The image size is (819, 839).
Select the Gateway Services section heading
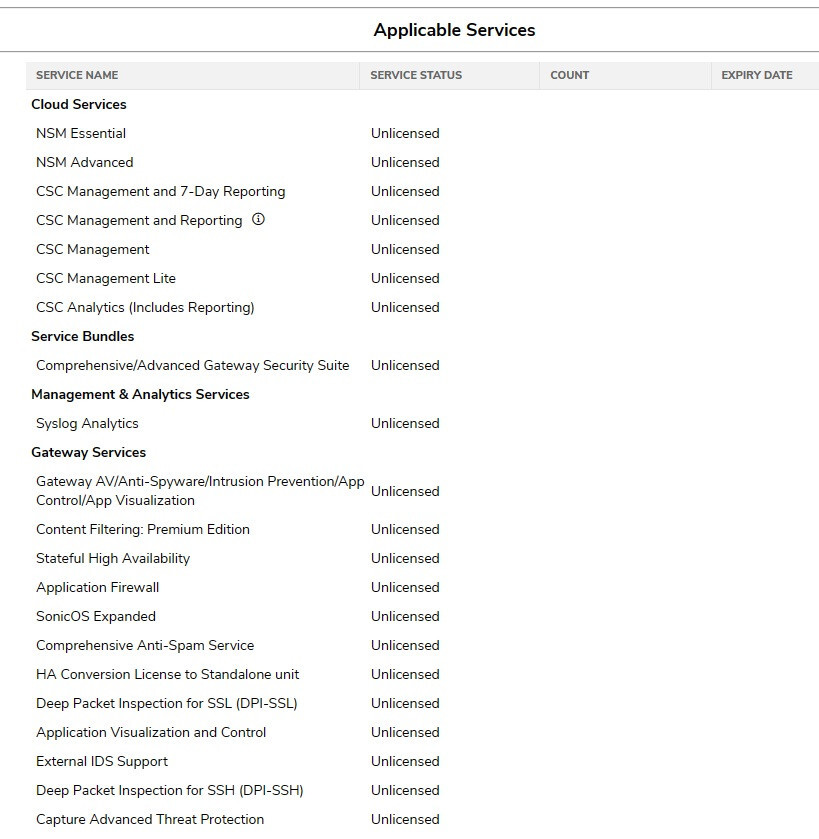click(88, 453)
